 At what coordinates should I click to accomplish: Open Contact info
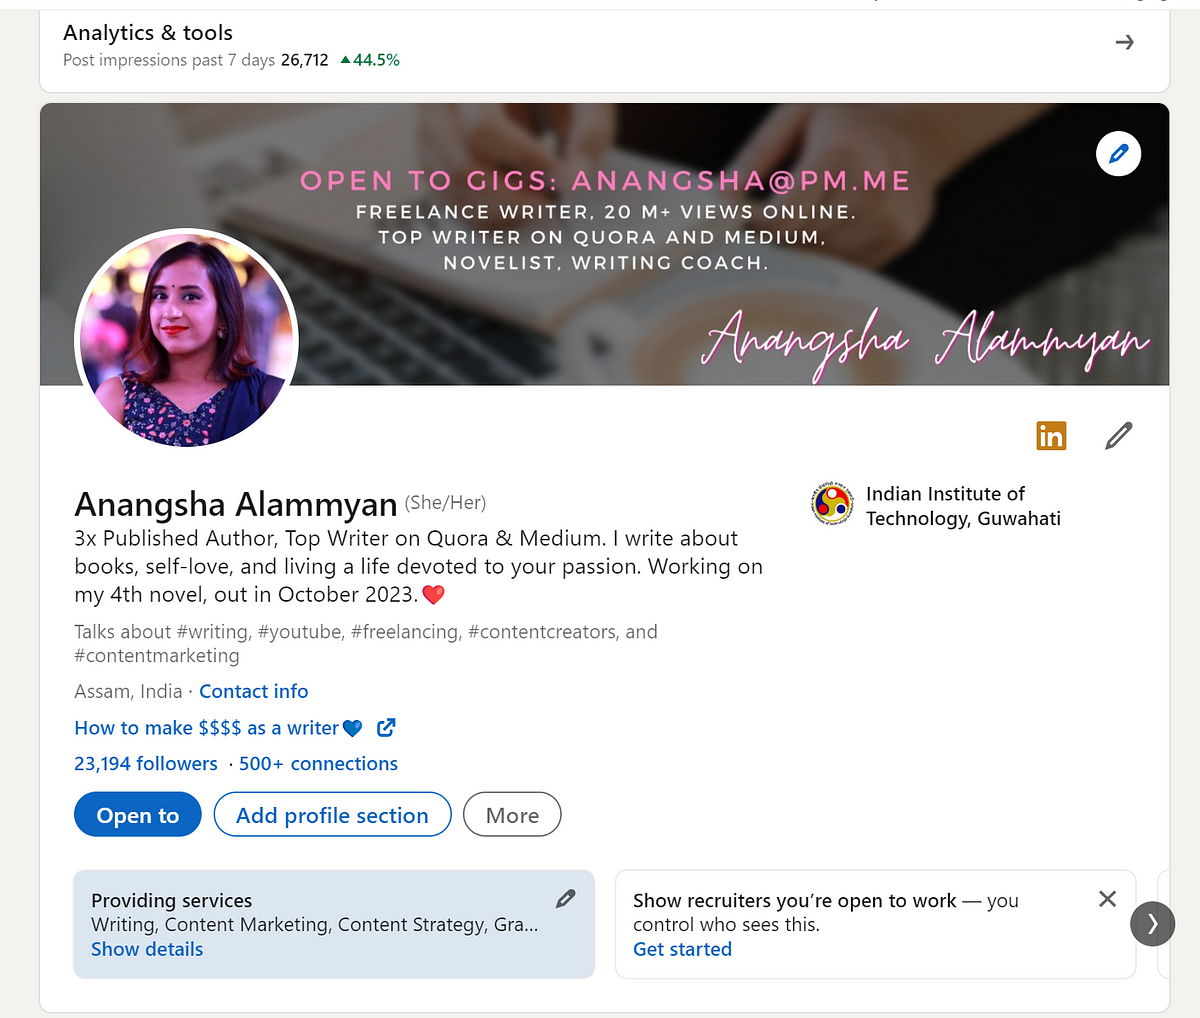click(253, 691)
